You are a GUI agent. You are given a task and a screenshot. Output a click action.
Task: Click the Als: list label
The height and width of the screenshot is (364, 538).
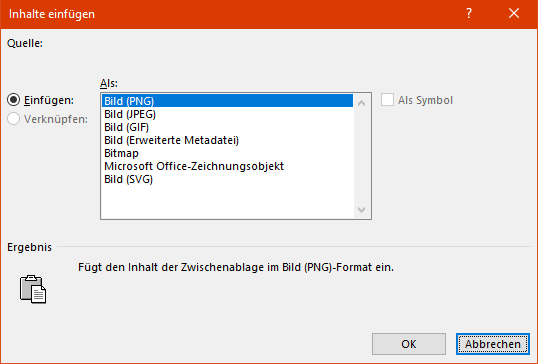tap(109, 83)
